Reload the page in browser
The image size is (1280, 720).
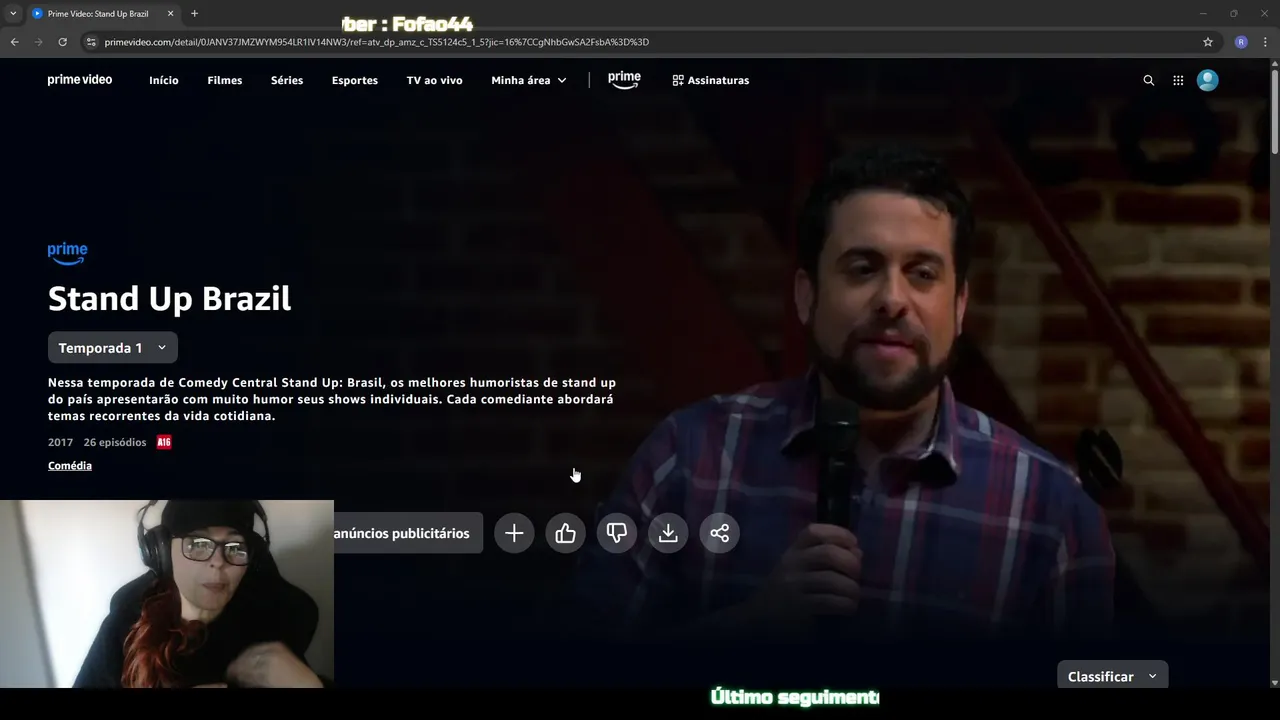[62, 42]
